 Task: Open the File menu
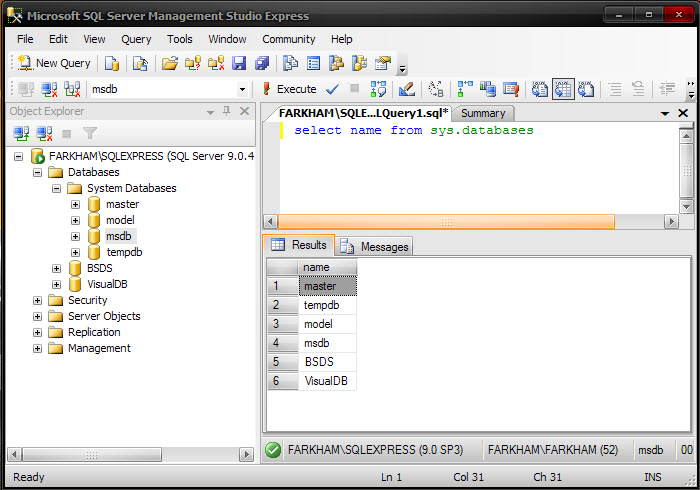click(25, 39)
